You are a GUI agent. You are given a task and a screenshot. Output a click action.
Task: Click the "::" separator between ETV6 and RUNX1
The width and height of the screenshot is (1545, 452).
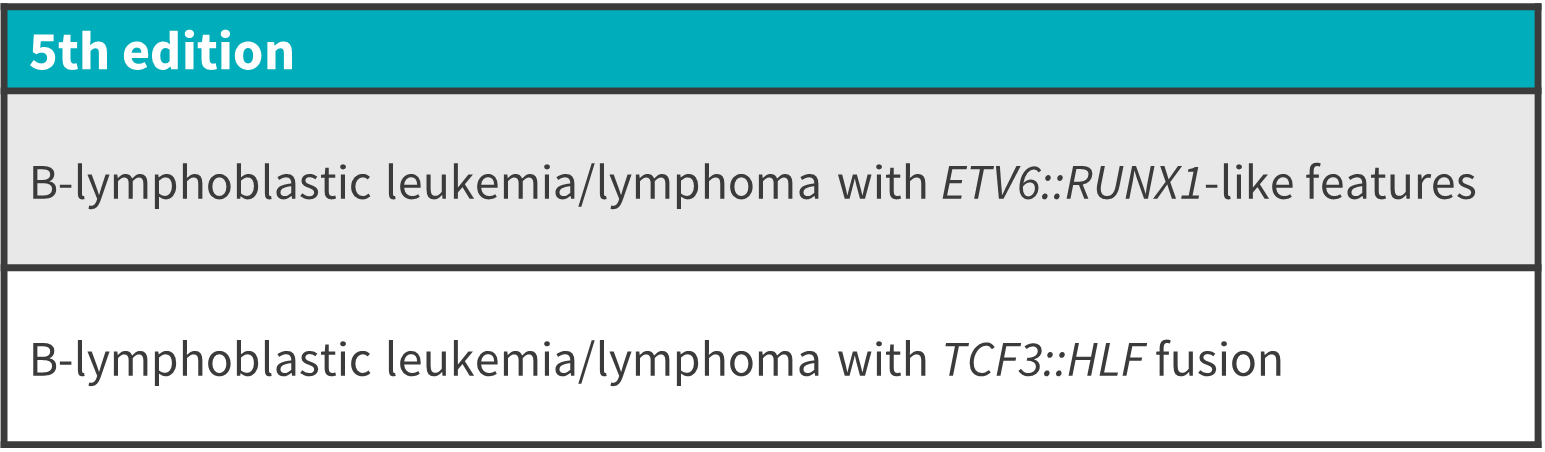(1051, 187)
